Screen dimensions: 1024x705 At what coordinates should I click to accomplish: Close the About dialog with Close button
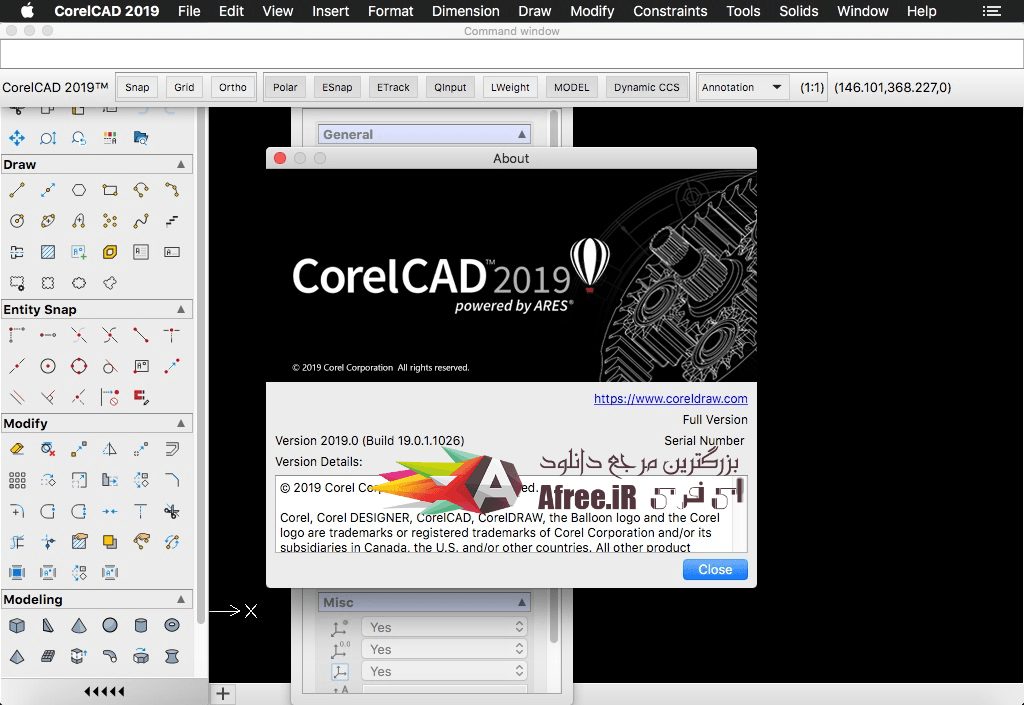715,569
